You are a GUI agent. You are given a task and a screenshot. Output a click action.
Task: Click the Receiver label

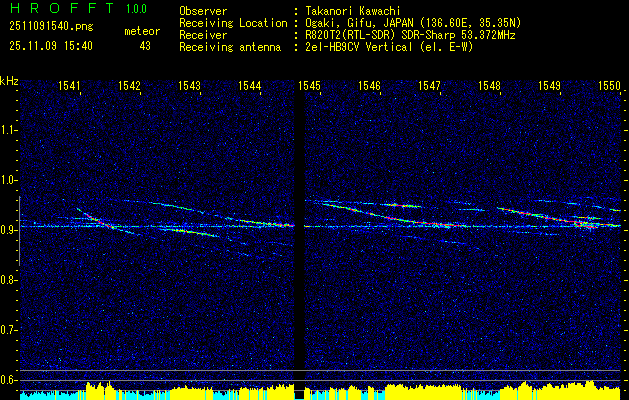tap(203, 35)
